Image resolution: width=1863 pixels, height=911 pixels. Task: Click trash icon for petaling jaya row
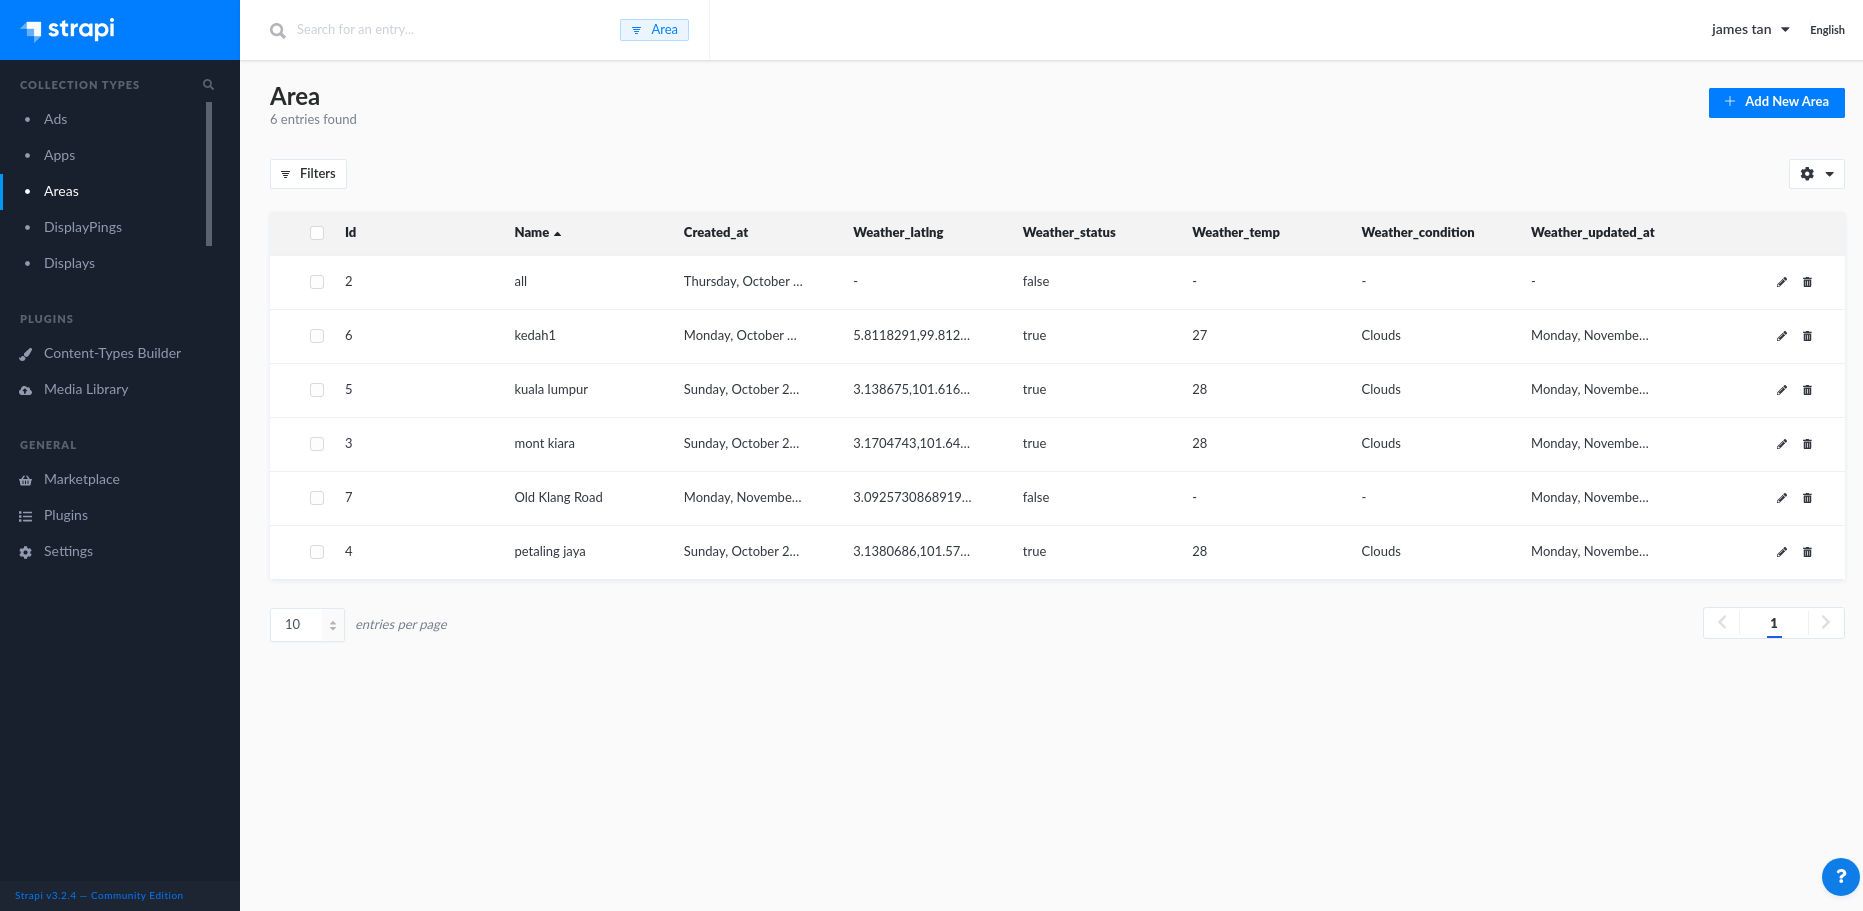click(x=1807, y=552)
